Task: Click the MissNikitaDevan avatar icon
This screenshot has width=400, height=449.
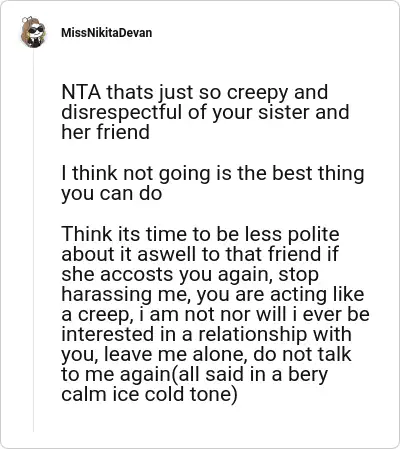Action: (x=33, y=32)
